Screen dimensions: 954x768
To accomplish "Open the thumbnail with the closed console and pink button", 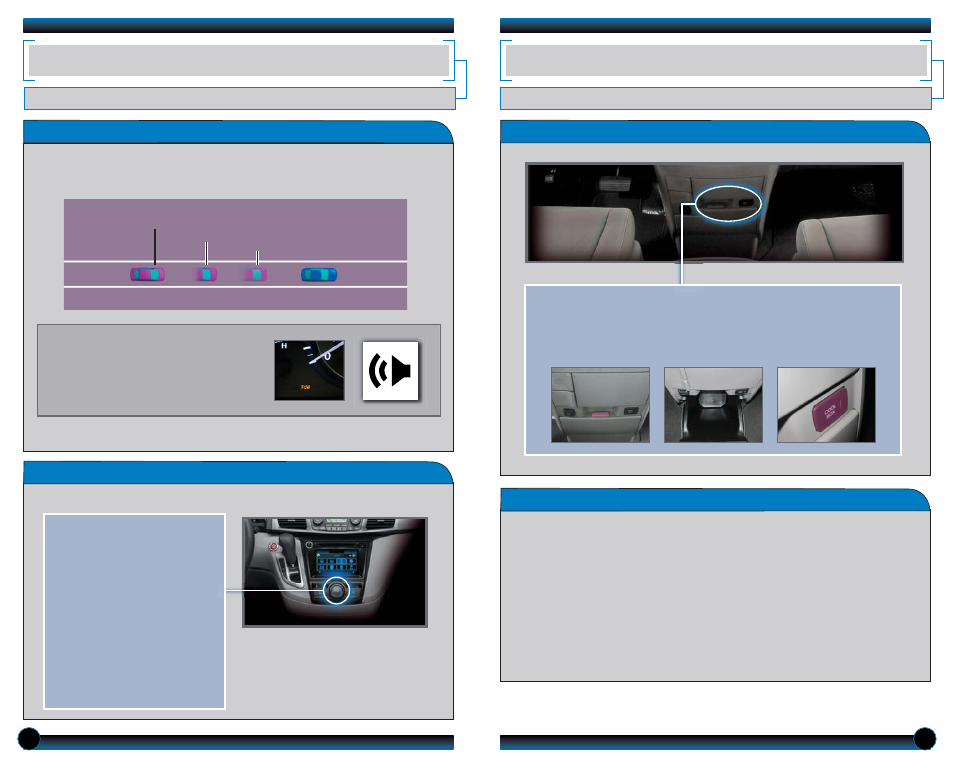I will [600, 405].
